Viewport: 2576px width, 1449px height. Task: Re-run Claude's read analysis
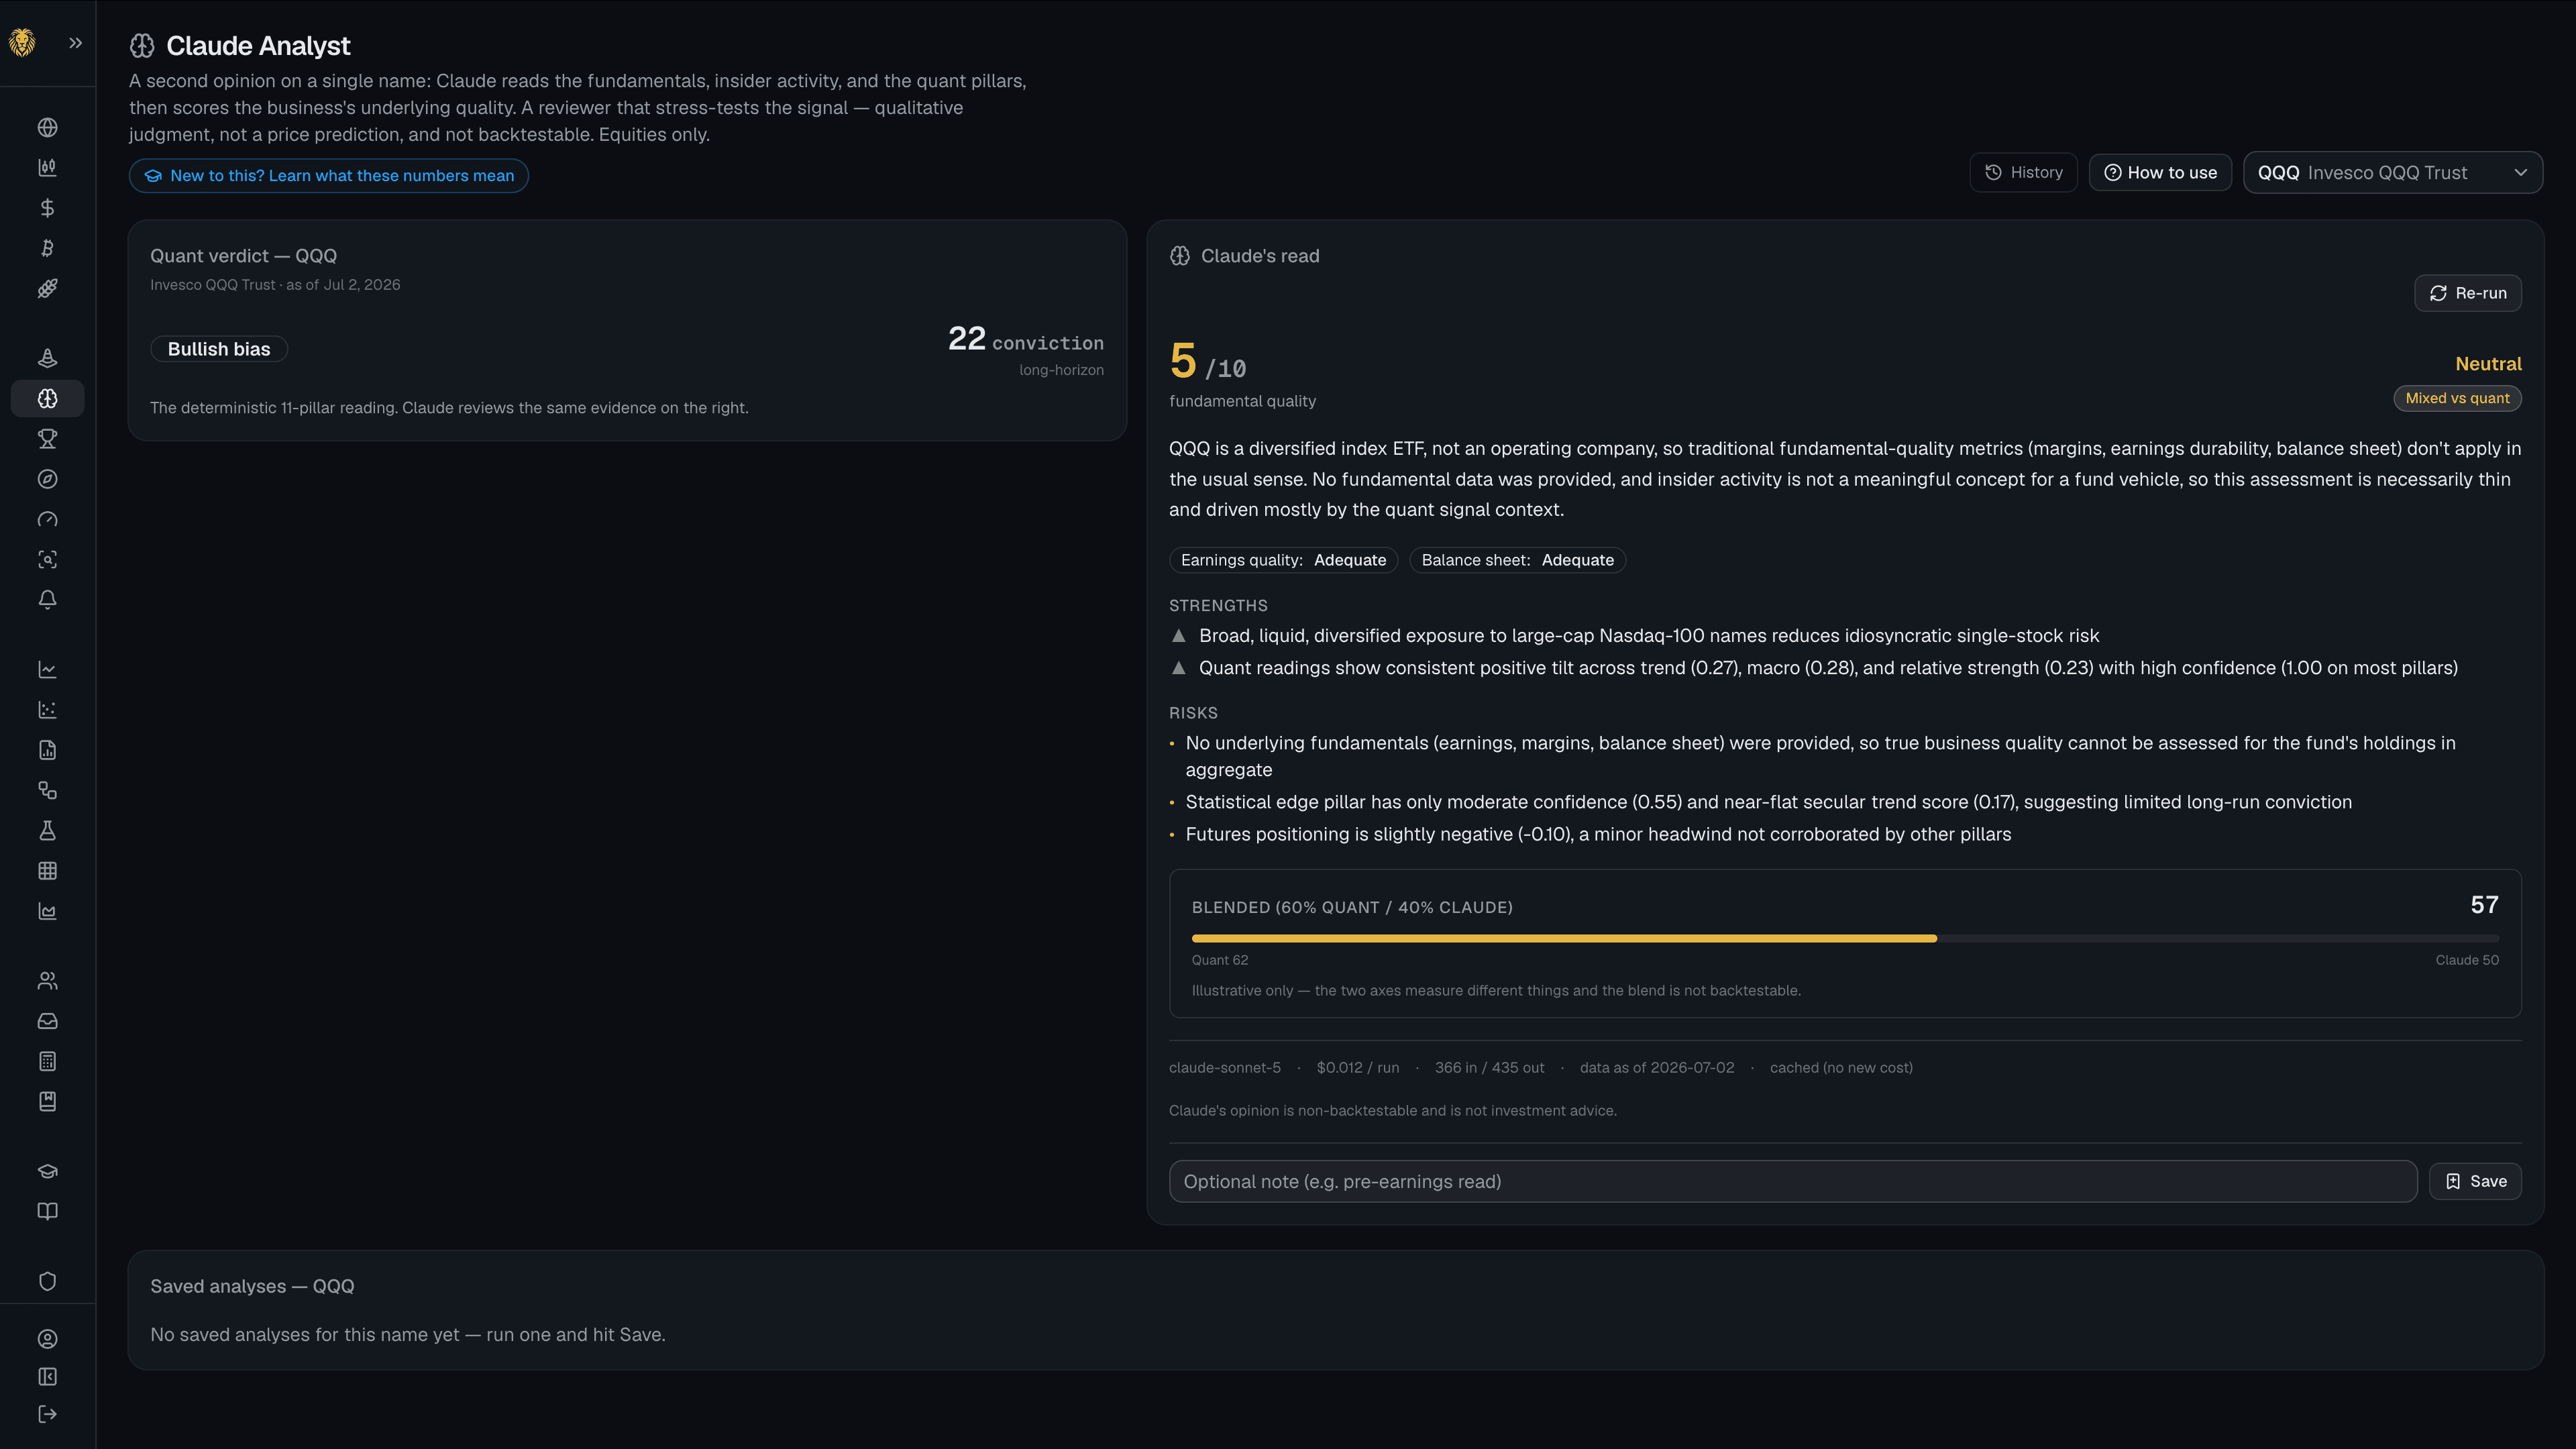(2467, 293)
